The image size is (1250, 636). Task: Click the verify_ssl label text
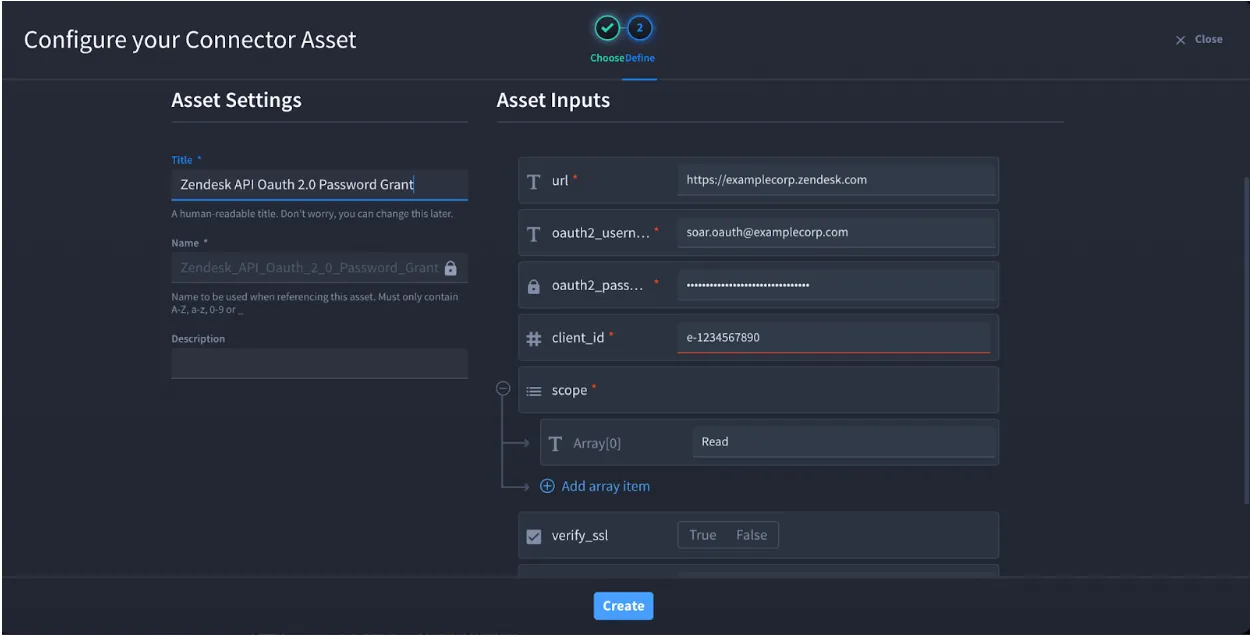(x=580, y=536)
